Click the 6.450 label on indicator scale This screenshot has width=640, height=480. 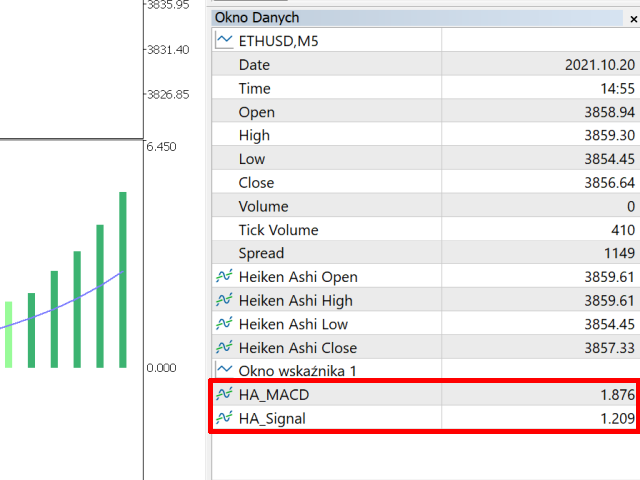click(x=161, y=147)
